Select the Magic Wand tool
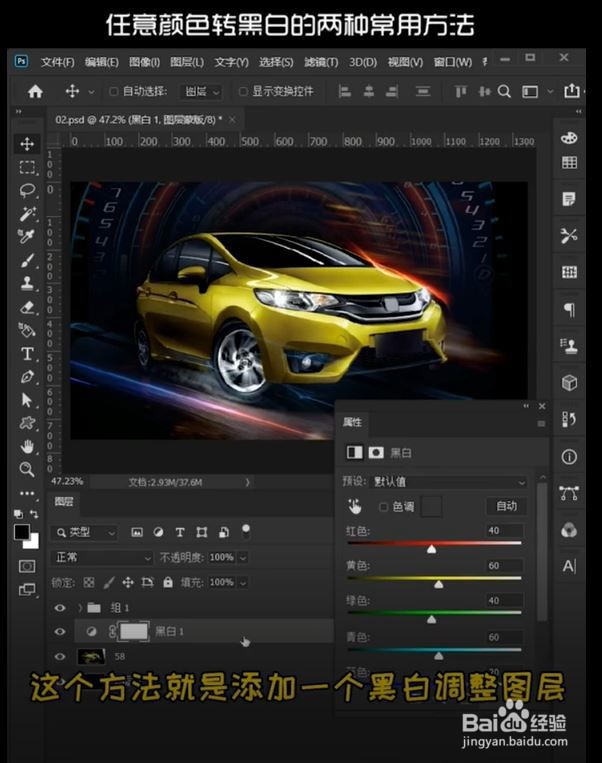This screenshot has height=763, width=602. click(x=27, y=214)
